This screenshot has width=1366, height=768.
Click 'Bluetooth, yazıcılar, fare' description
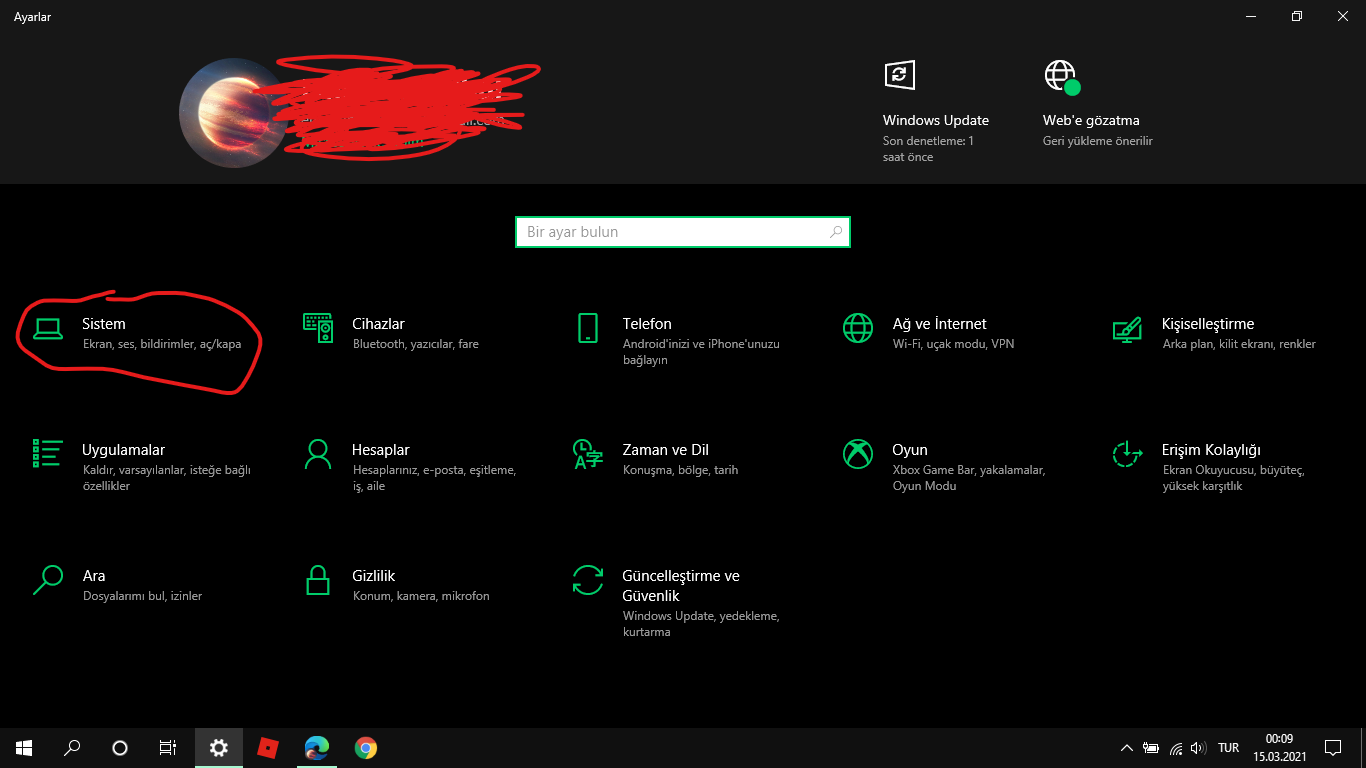[x=416, y=344]
